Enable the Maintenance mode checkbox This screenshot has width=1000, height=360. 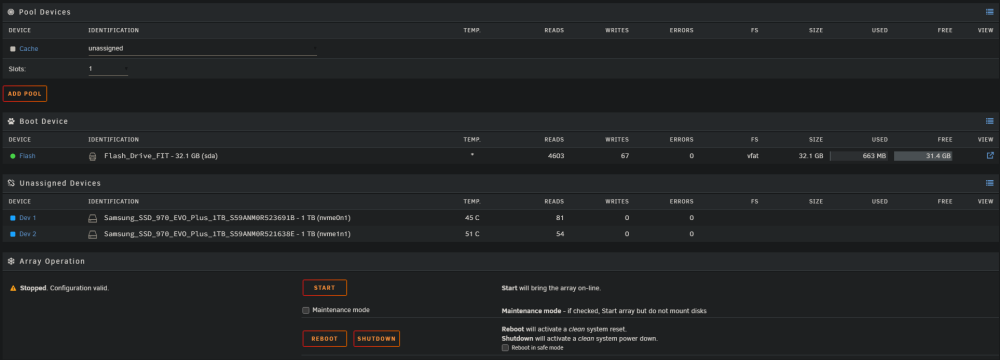click(306, 310)
